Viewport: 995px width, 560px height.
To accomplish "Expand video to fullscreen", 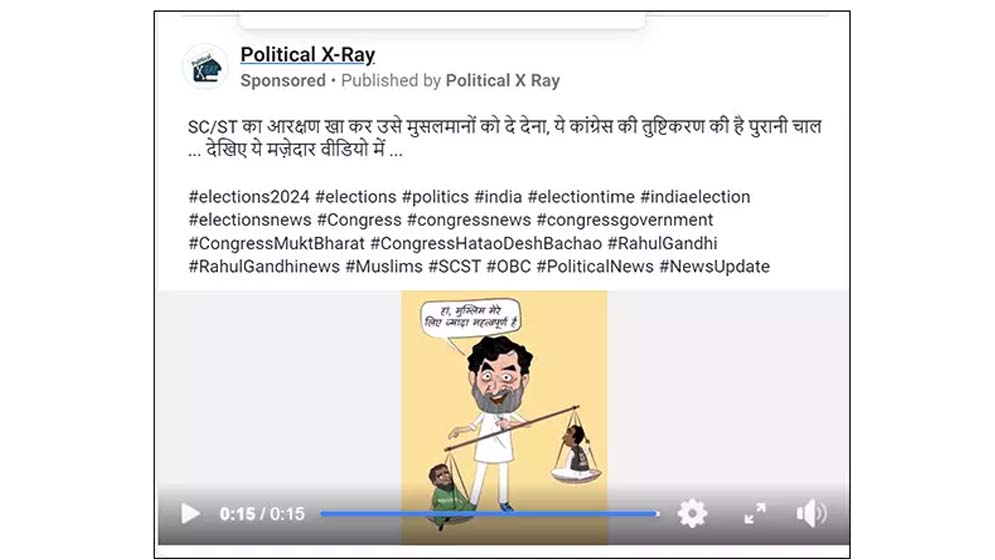I will [x=754, y=514].
